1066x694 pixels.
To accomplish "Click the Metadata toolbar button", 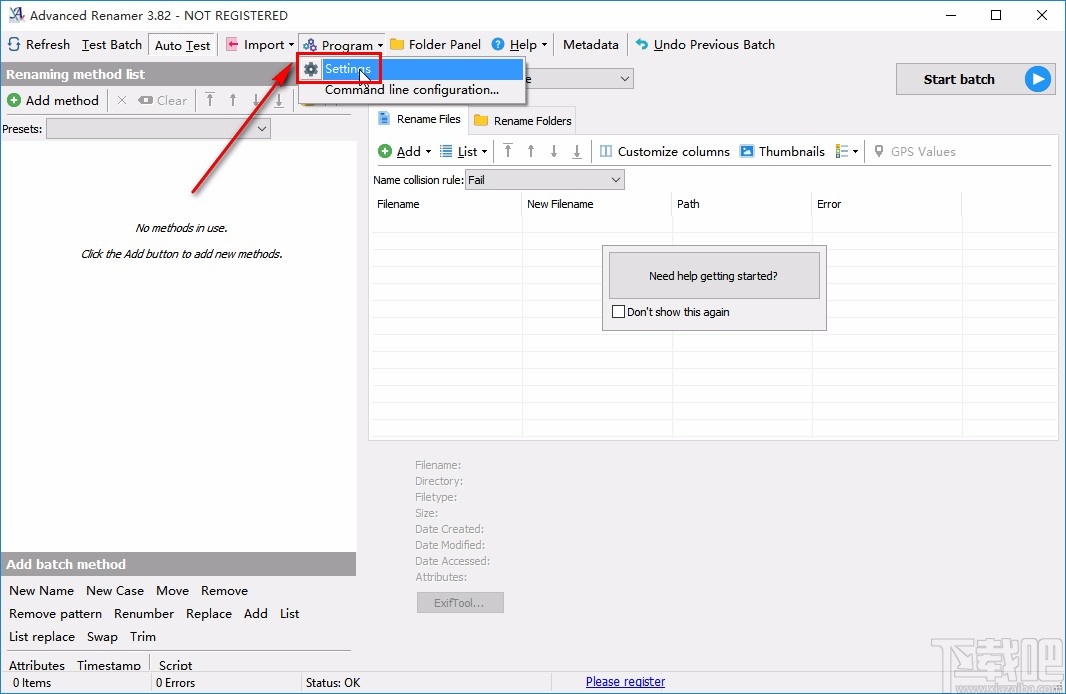I will pos(591,45).
